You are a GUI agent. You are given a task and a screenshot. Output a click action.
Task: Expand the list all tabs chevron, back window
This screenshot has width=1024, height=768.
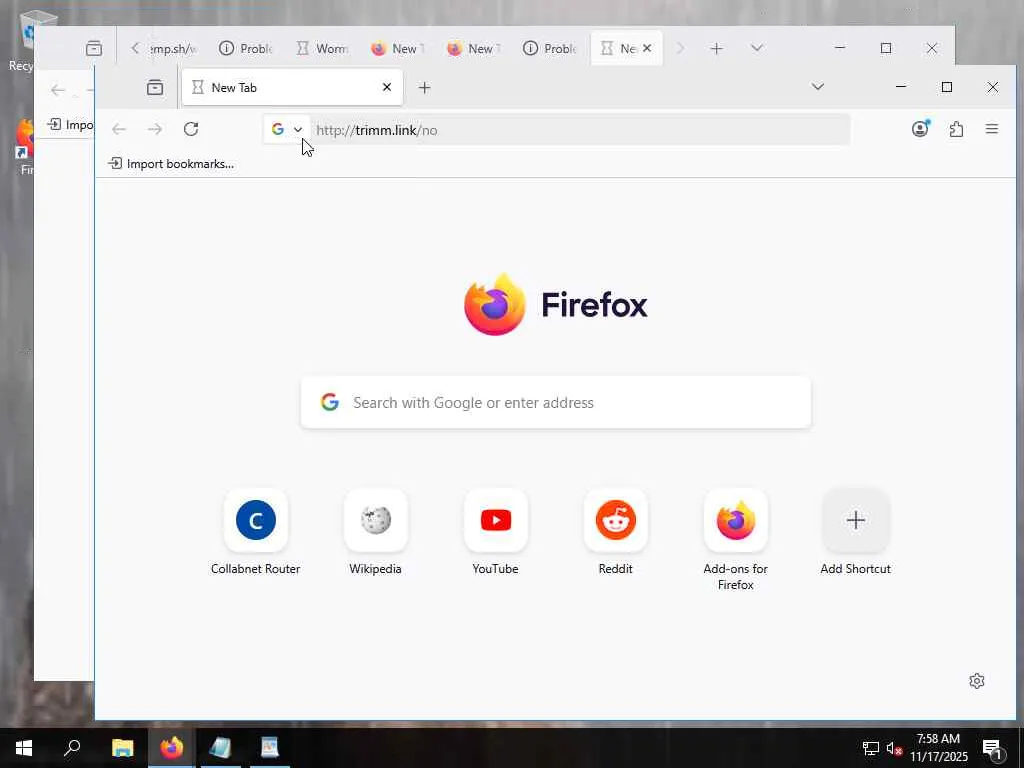pyautogui.click(x=756, y=48)
